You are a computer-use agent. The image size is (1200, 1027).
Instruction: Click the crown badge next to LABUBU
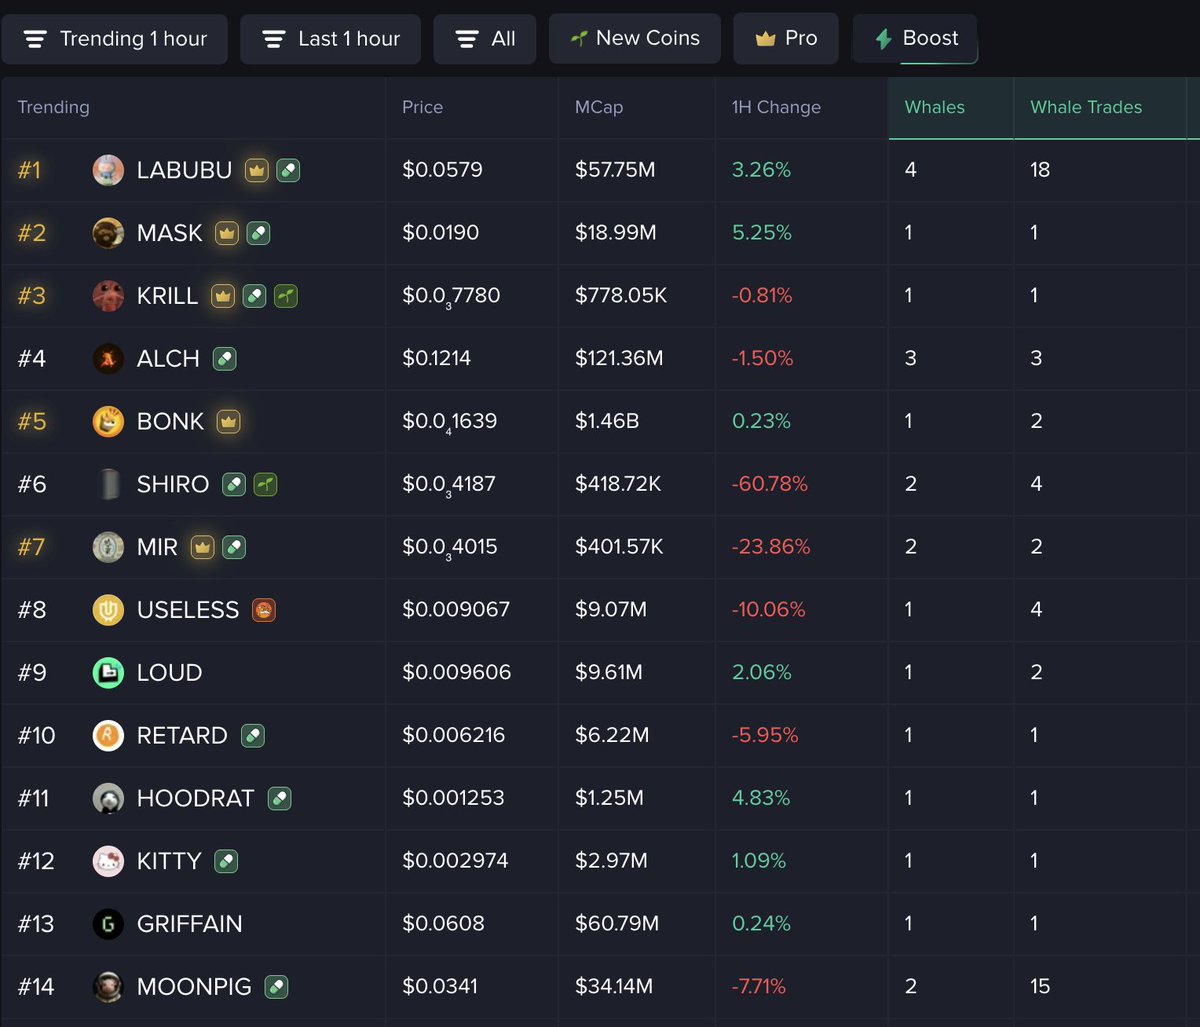click(256, 170)
